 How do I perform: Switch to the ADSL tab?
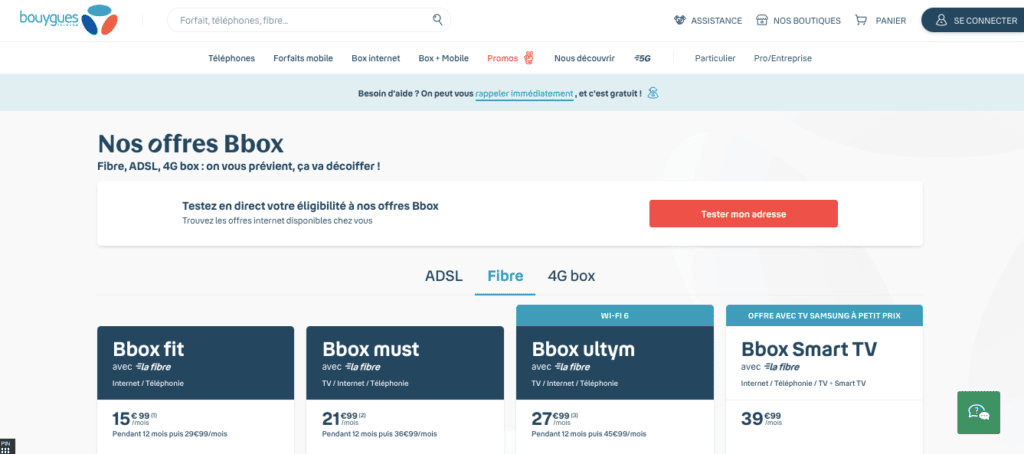pos(444,276)
